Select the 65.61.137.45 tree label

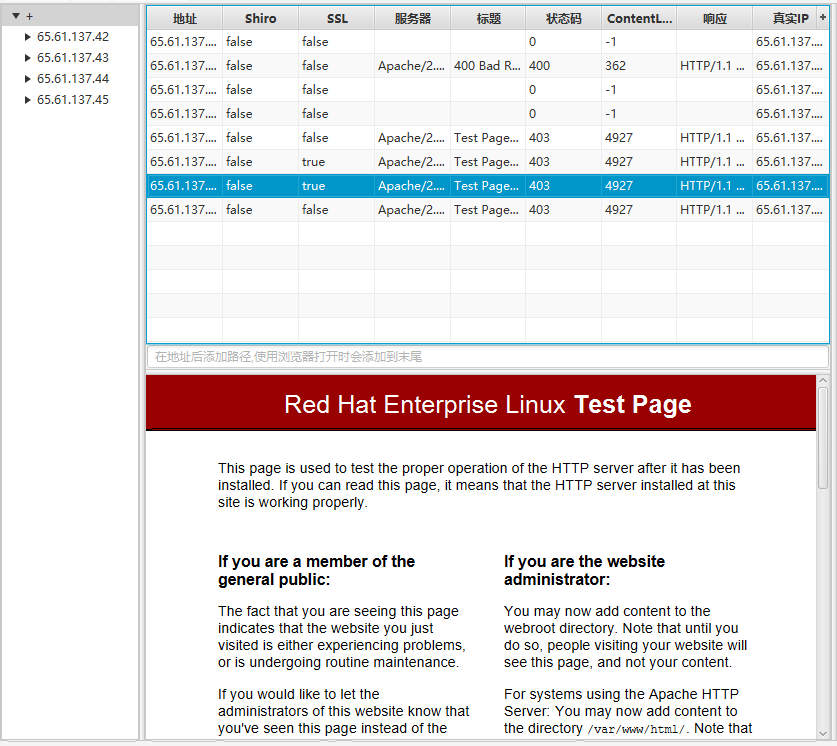coord(73,100)
